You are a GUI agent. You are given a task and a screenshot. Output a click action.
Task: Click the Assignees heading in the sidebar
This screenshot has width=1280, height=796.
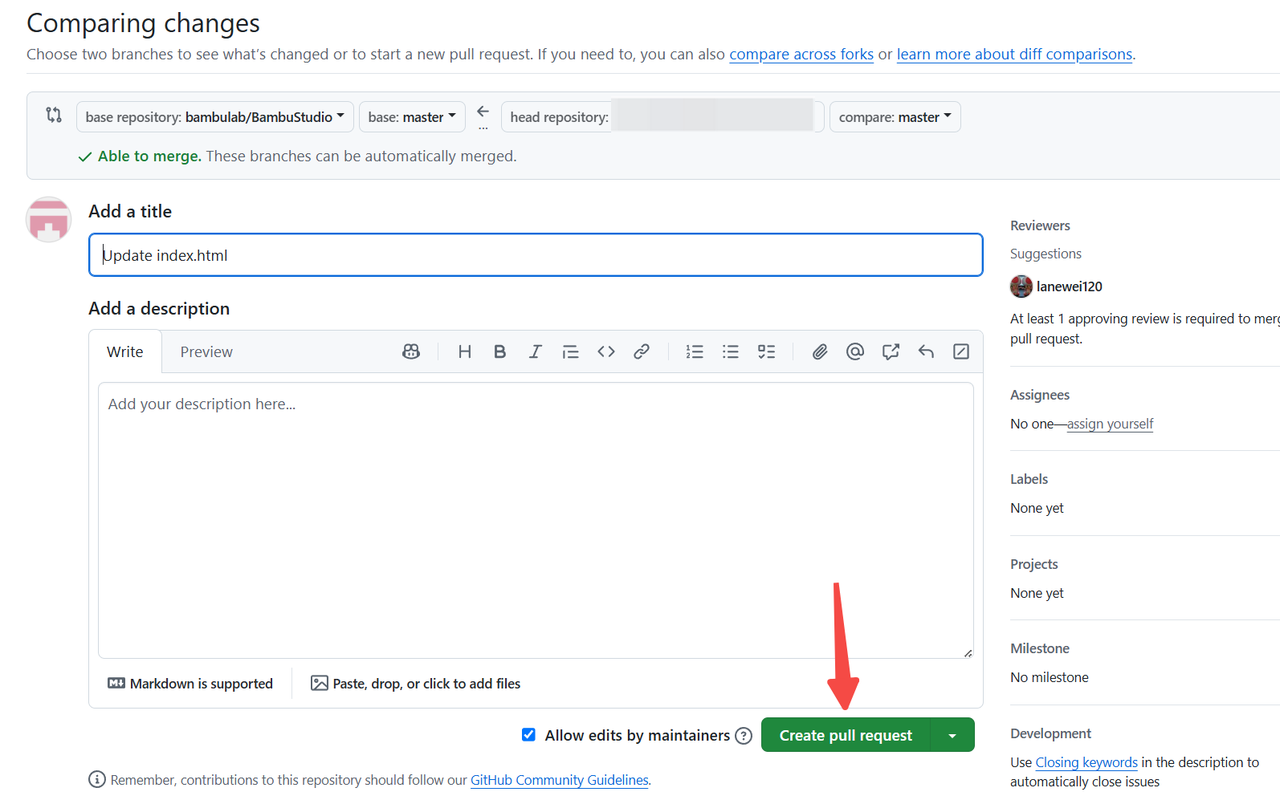[x=1040, y=395]
